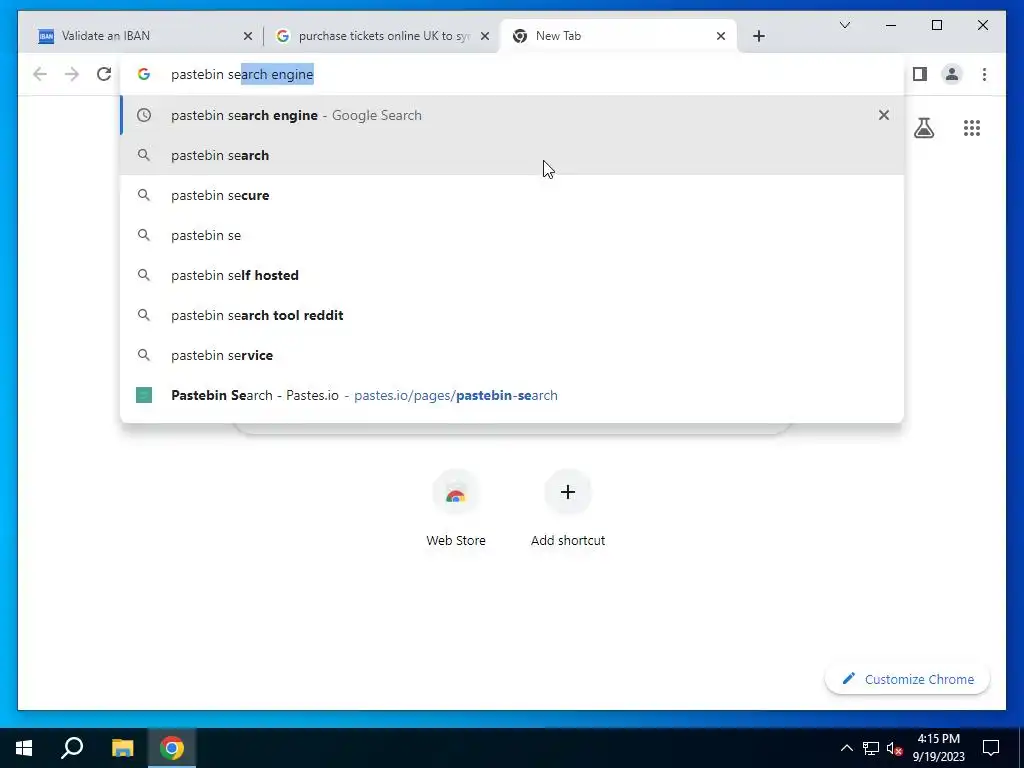Click the Add shortcut button
Image resolution: width=1024 pixels, height=768 pixels.
coord(568,509)
